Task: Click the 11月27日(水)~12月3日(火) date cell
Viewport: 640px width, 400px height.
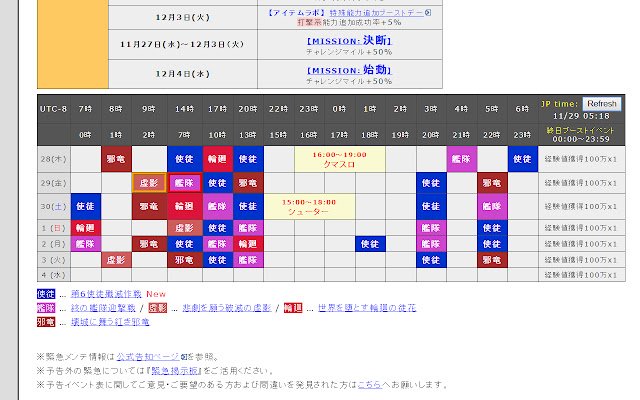Action: click(183, 44)
